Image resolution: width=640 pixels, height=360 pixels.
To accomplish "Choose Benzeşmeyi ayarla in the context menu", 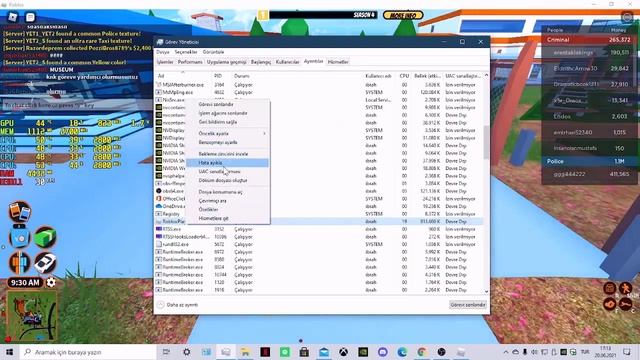I will coord(227,142).
